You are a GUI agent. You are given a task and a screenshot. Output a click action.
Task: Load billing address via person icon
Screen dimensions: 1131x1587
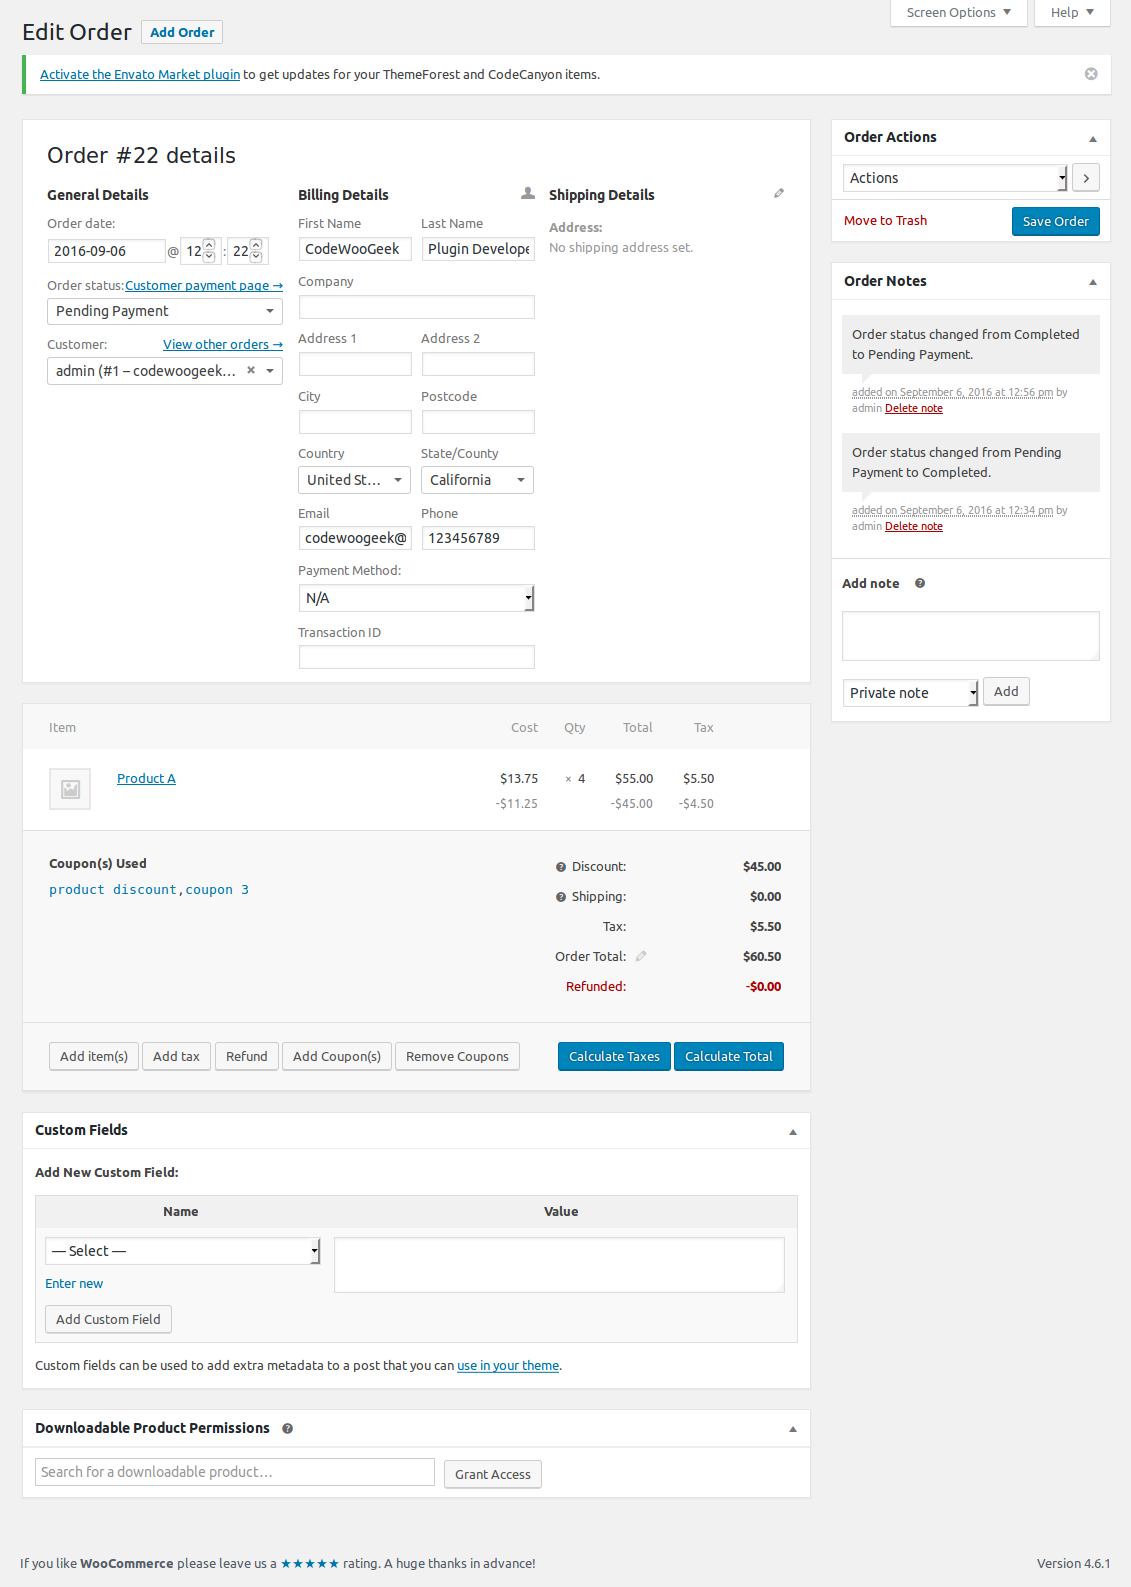(528, 193)
